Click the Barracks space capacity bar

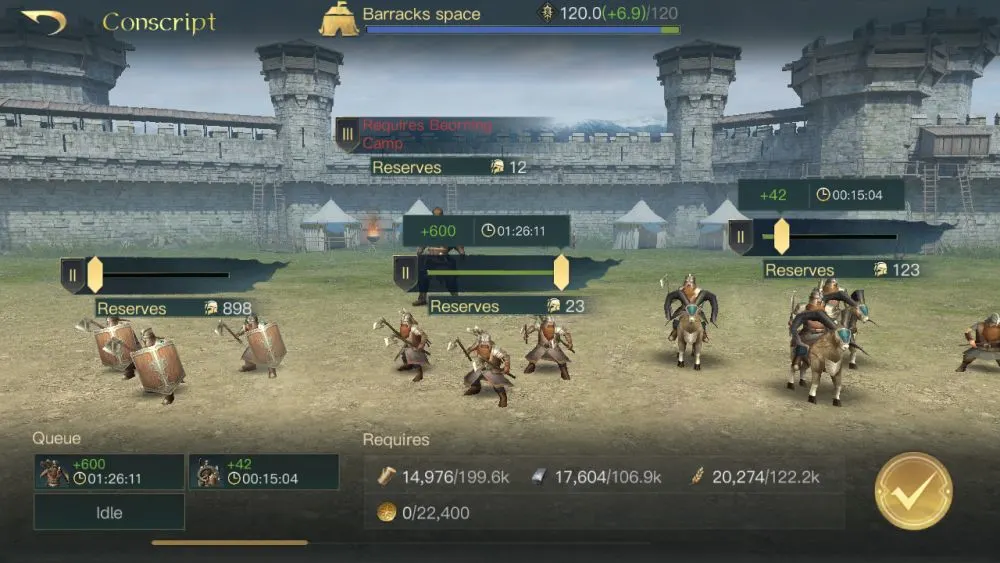tap(523, 30)
